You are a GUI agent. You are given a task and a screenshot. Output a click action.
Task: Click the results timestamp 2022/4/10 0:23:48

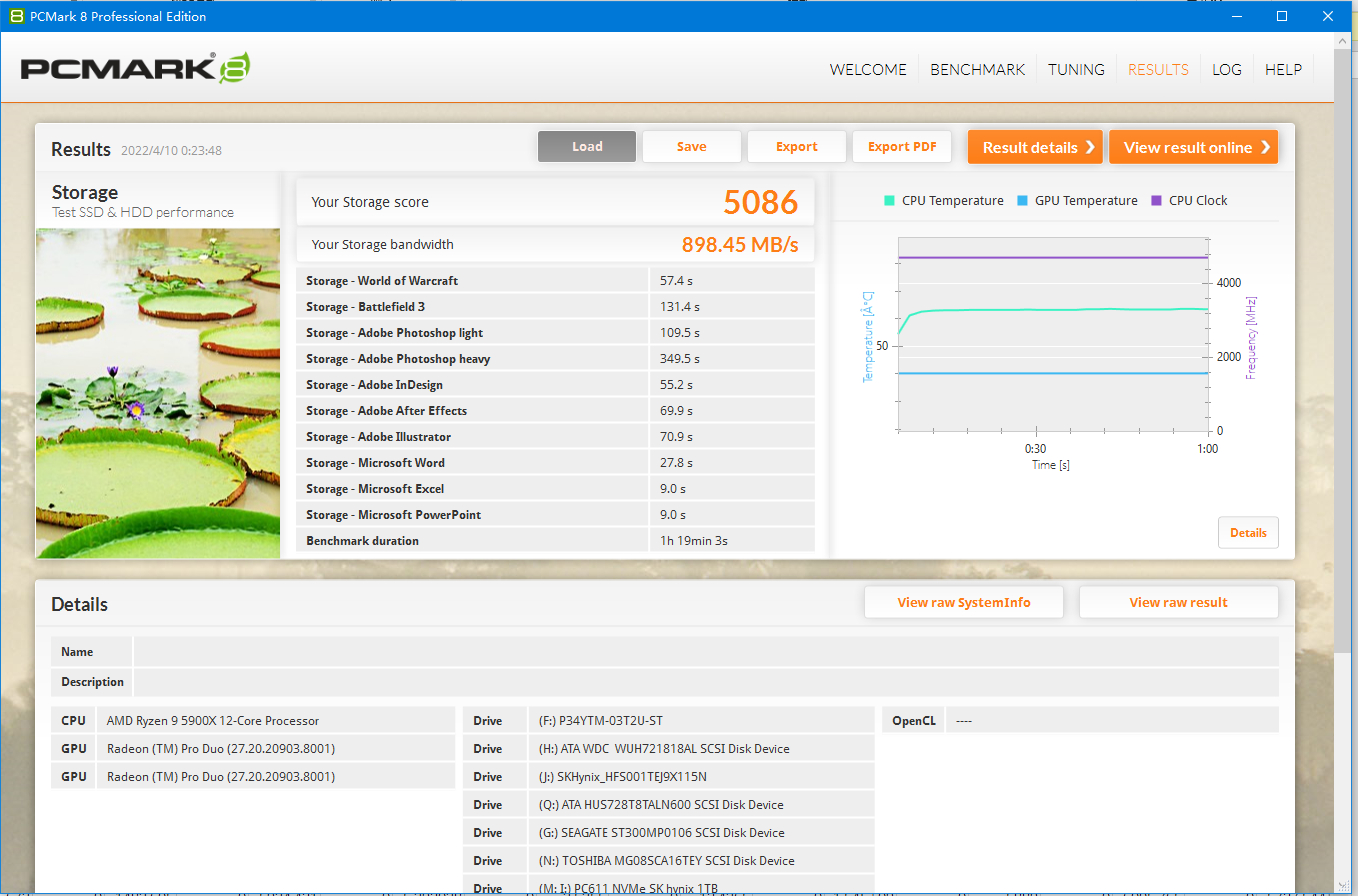171,151
